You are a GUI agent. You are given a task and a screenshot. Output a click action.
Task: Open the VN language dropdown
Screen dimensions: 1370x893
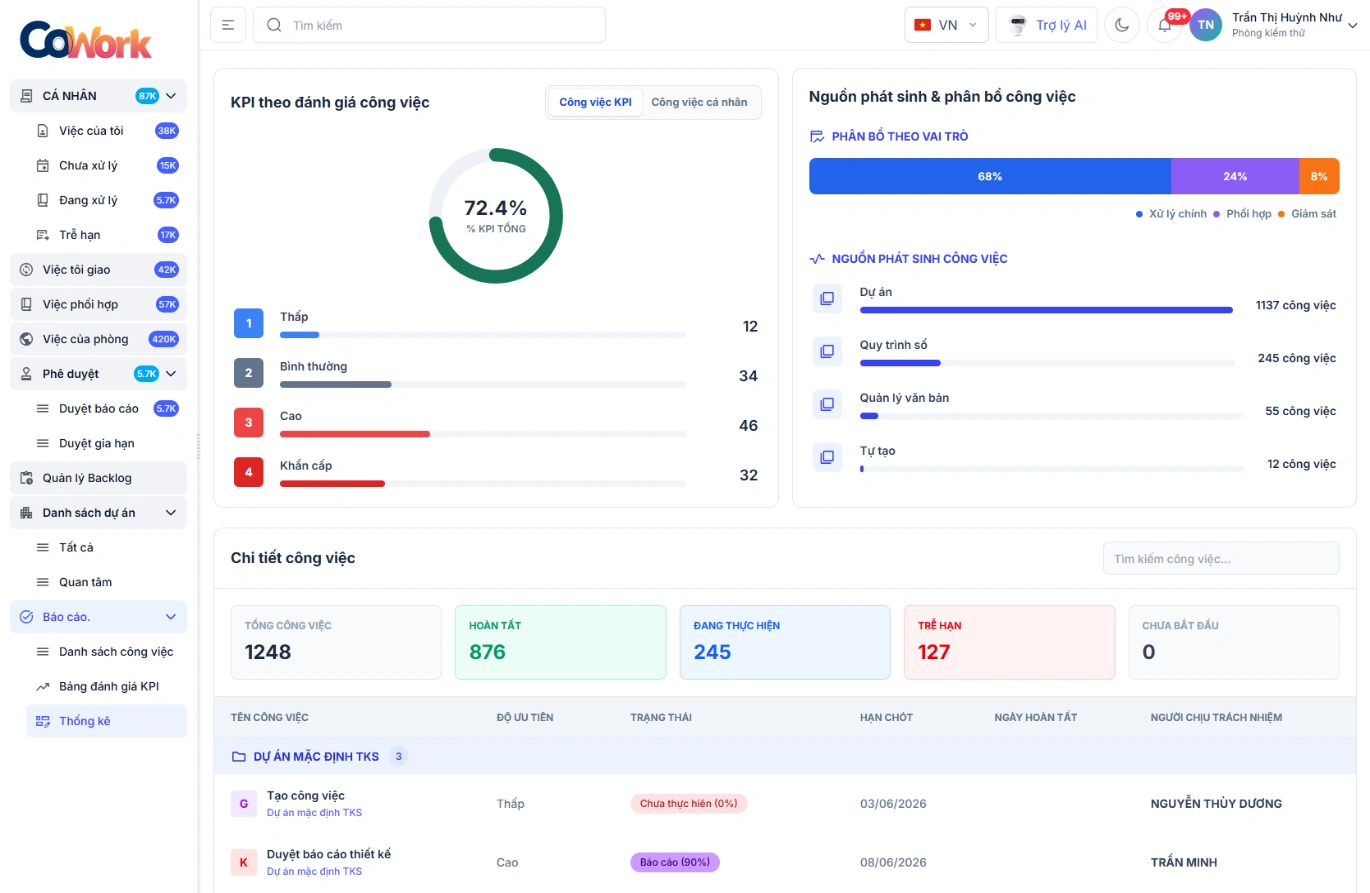point(946,25)
